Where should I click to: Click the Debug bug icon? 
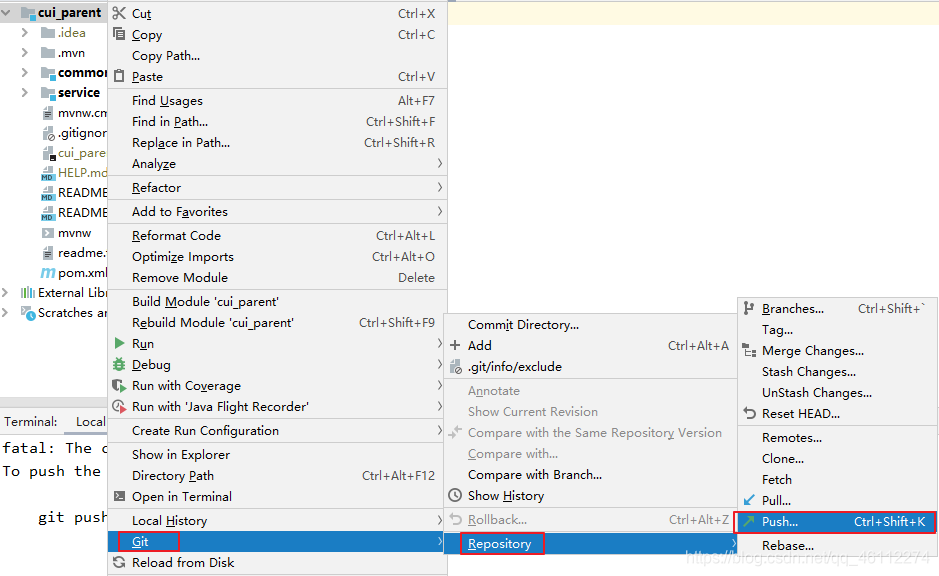pyautogui.click(x=119, y=364)
